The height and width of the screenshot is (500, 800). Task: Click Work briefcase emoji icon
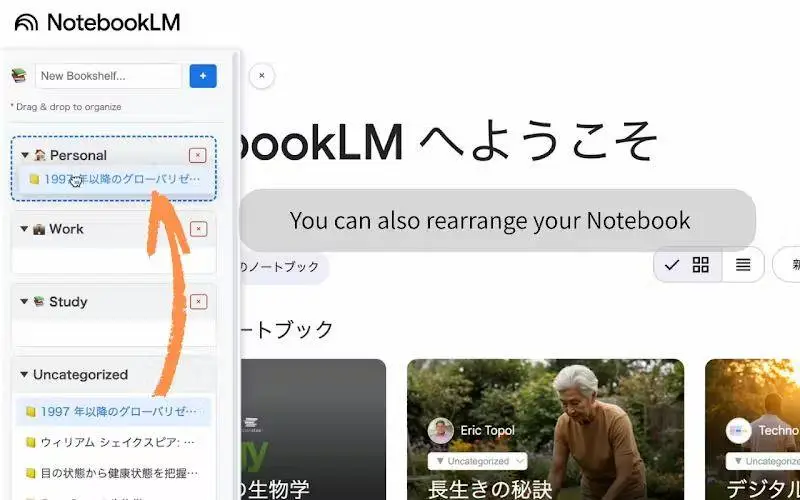coord(39,229)
